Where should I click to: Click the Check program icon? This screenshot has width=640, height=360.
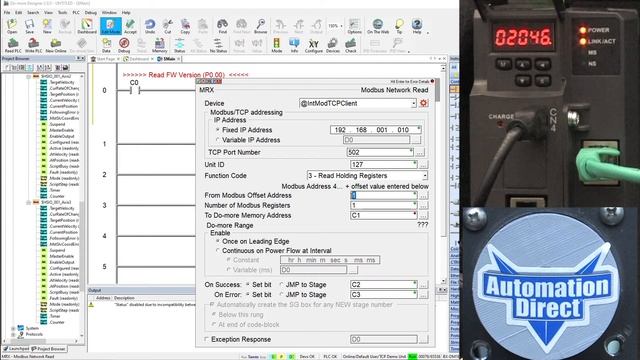(351, 45)
